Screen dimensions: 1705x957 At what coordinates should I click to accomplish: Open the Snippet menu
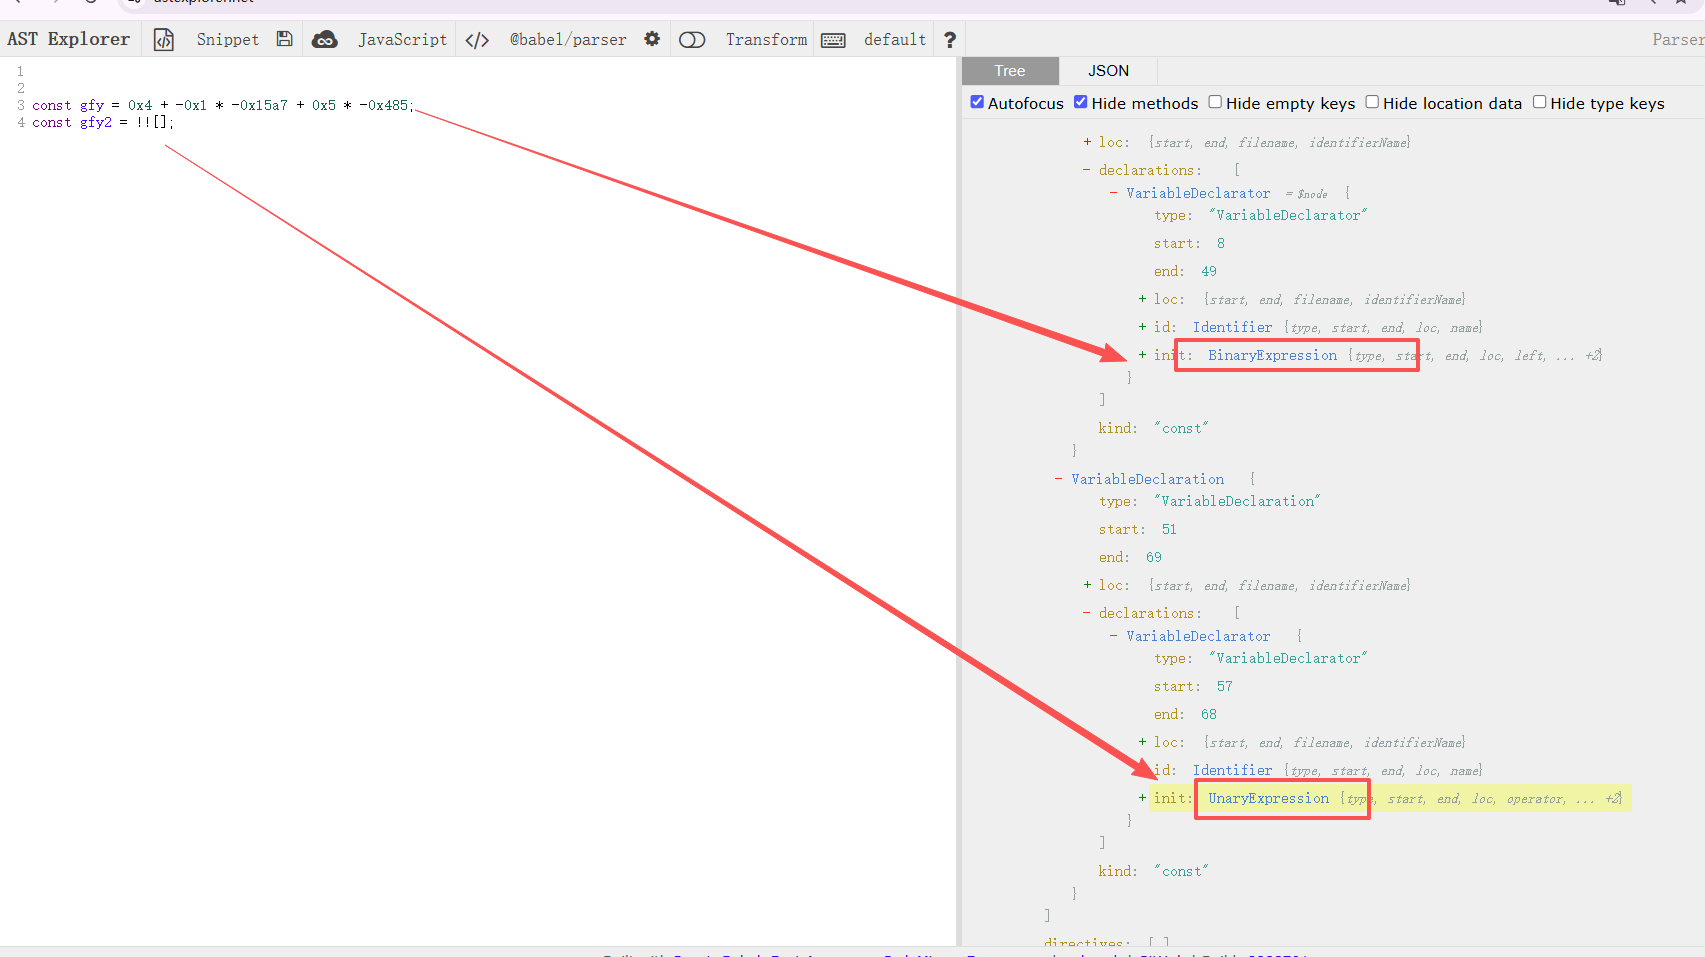[x=228, y=39]
